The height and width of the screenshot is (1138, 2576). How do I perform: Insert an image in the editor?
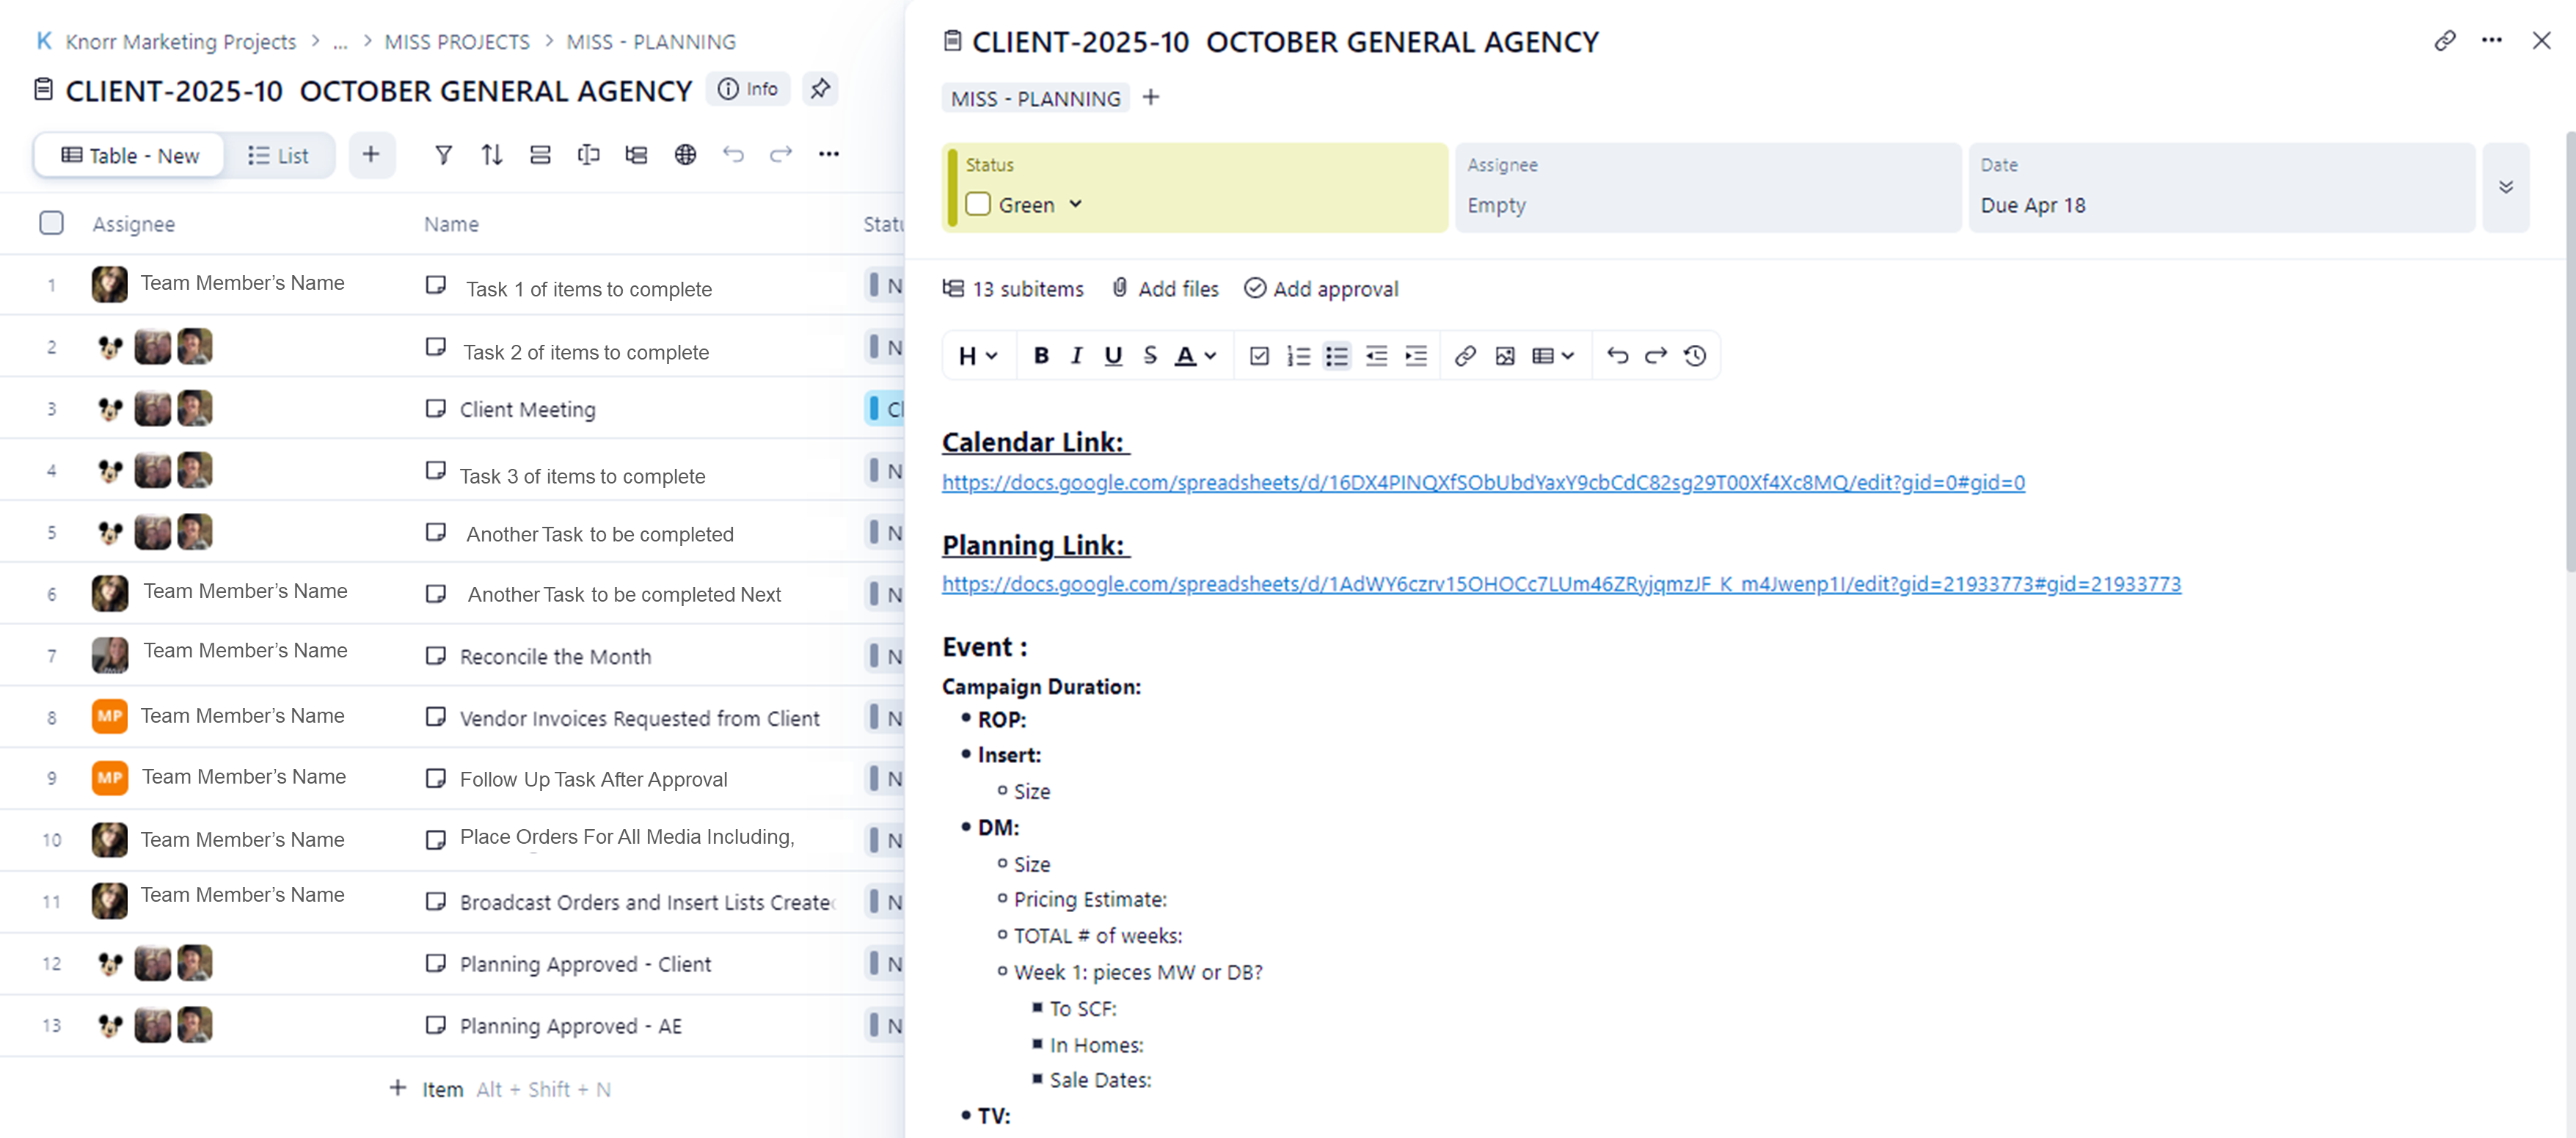tap(1504, 356)
